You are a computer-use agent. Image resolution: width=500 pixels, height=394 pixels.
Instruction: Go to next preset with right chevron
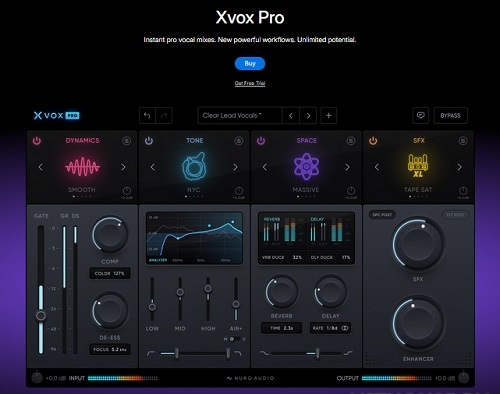pos(308,116)
